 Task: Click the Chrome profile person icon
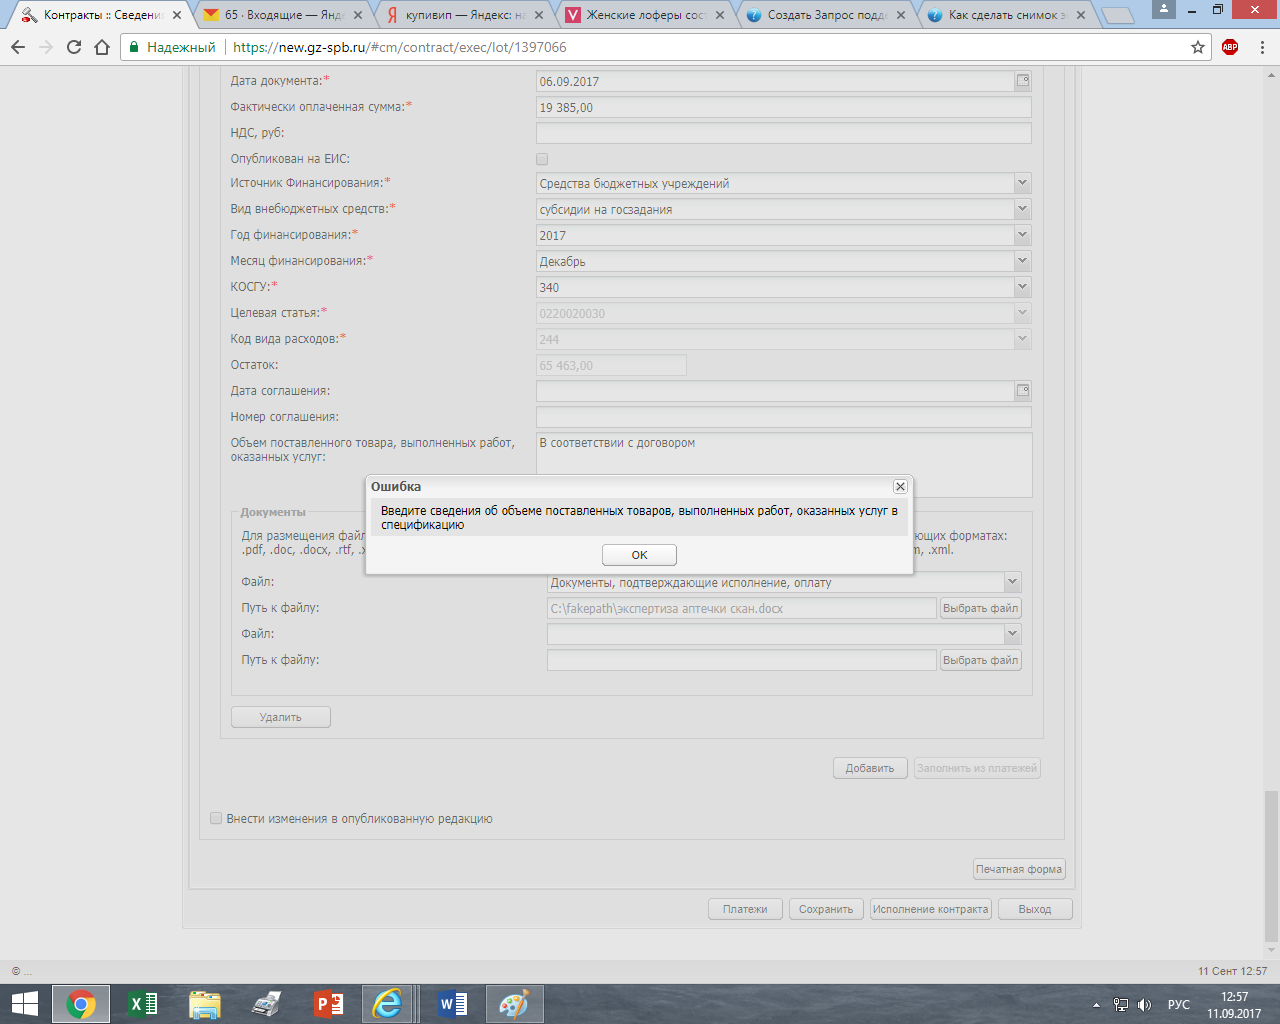click(1164, 9)
